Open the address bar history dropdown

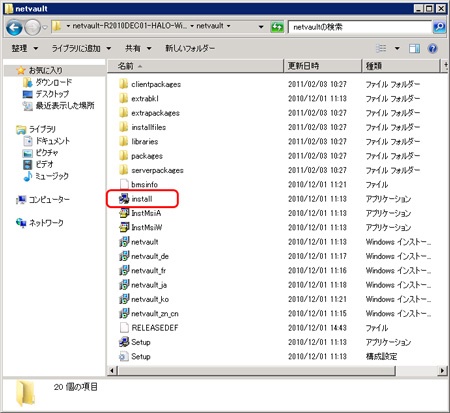coord(261,27)
